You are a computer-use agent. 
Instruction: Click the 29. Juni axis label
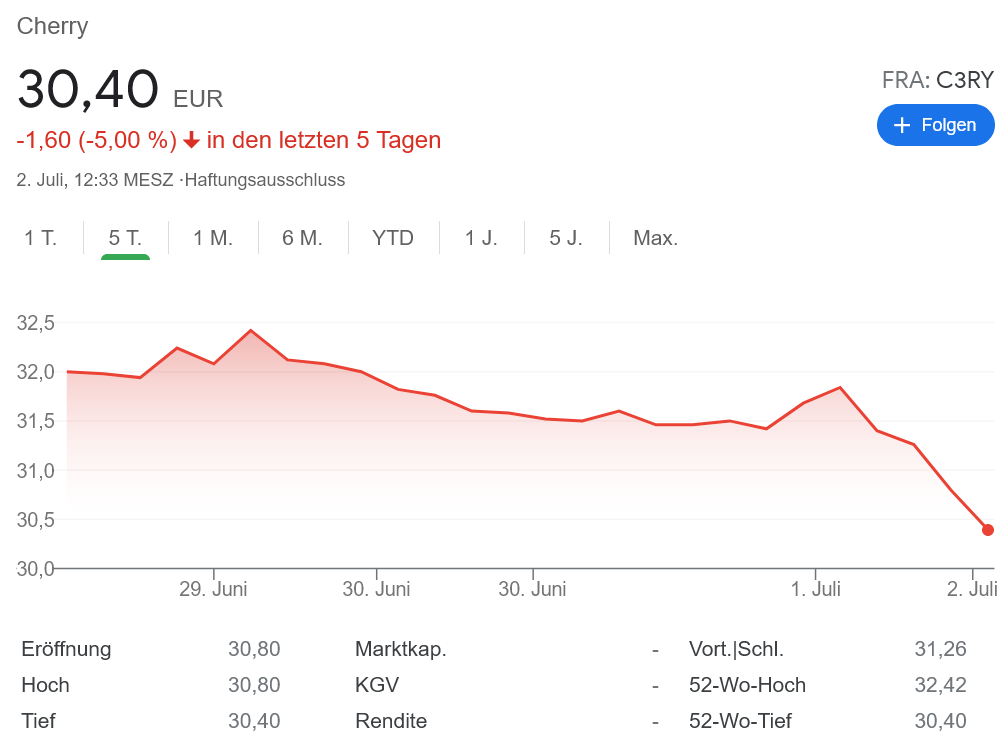[213, 589]
